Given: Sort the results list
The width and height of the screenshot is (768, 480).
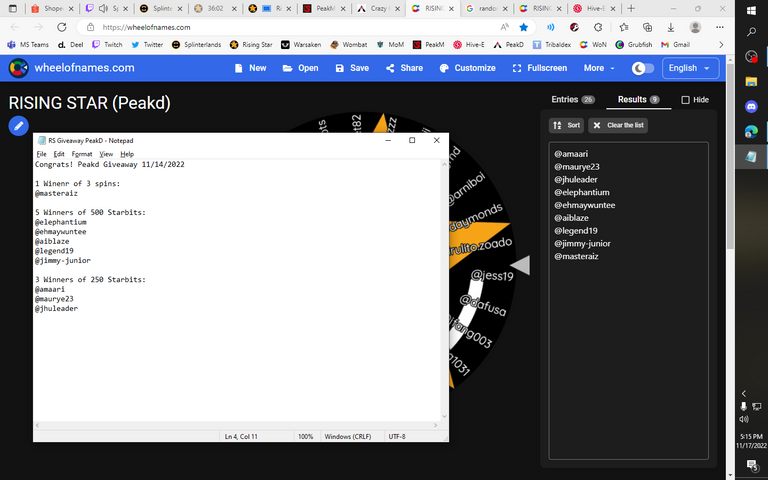Looking at the screenshot, I should pyautogui.click(x=566, y=125).
